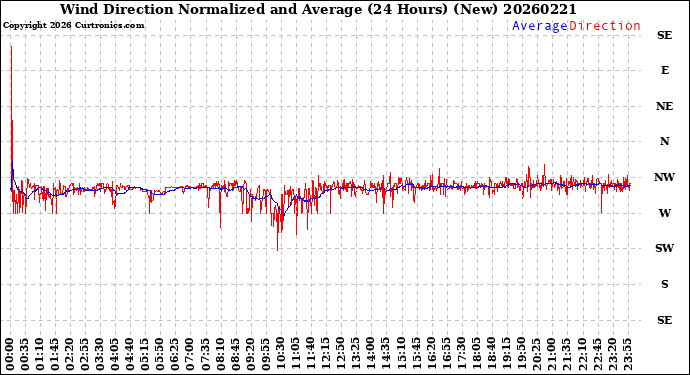Click the 11:40 time label
The height and width of the screenshot is (375, 690).
point(311,355)
